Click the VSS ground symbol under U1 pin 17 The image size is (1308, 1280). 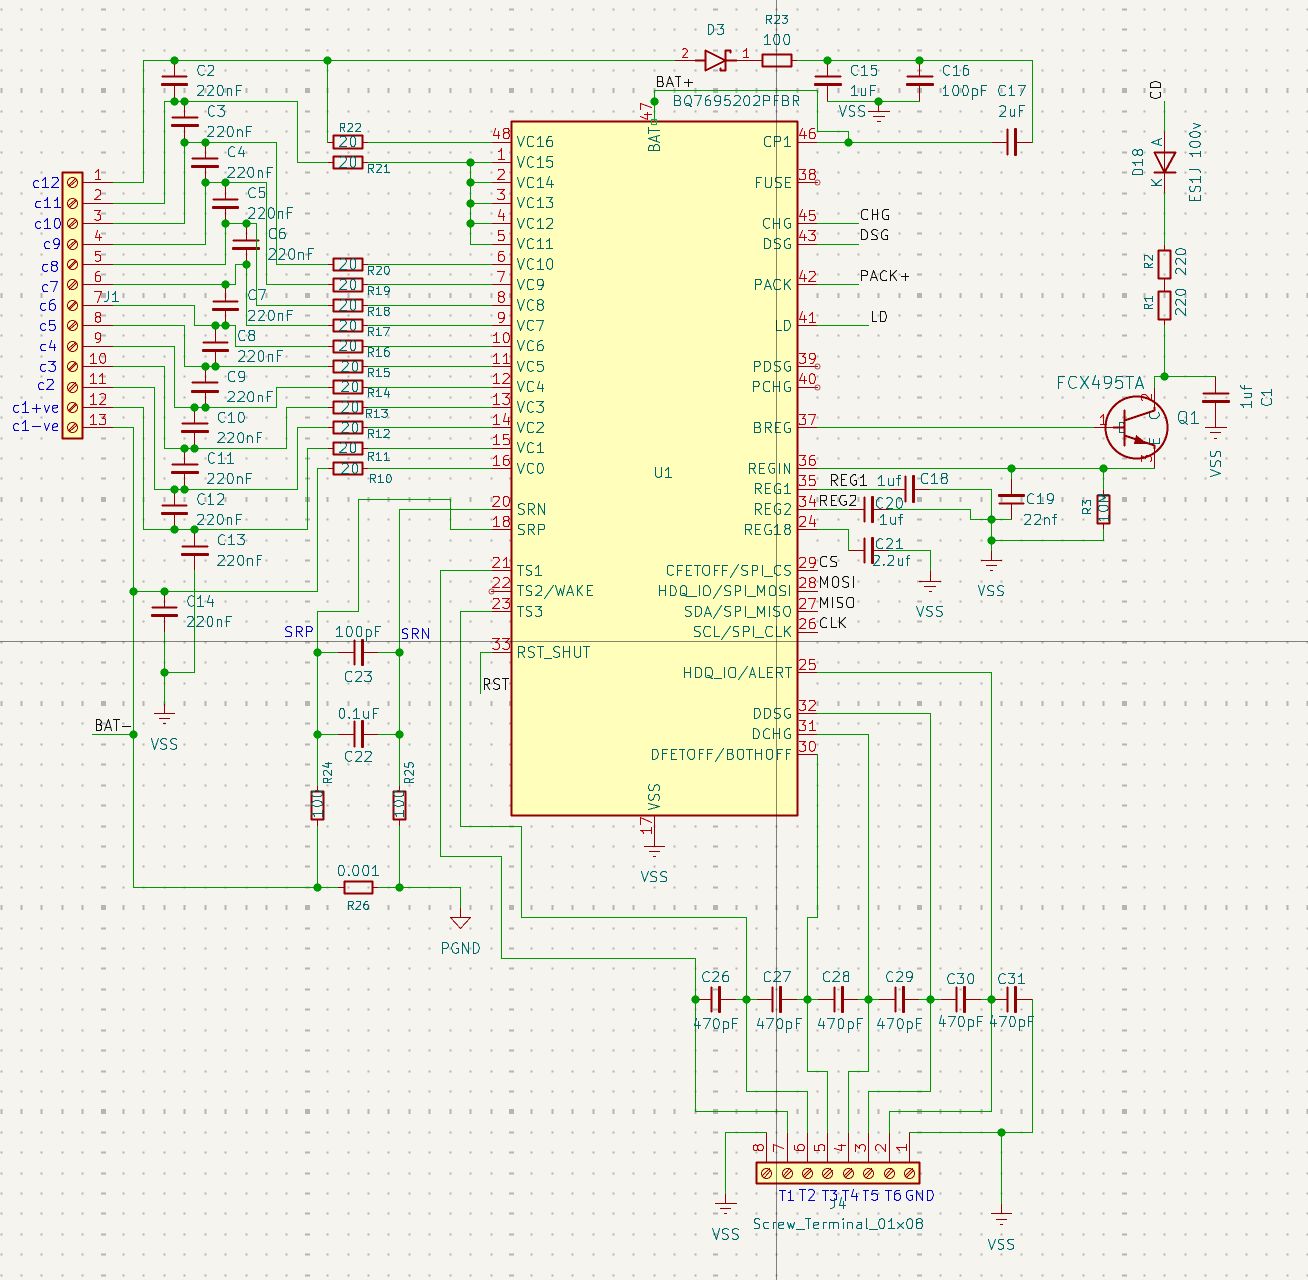click(x=654, y=848)
